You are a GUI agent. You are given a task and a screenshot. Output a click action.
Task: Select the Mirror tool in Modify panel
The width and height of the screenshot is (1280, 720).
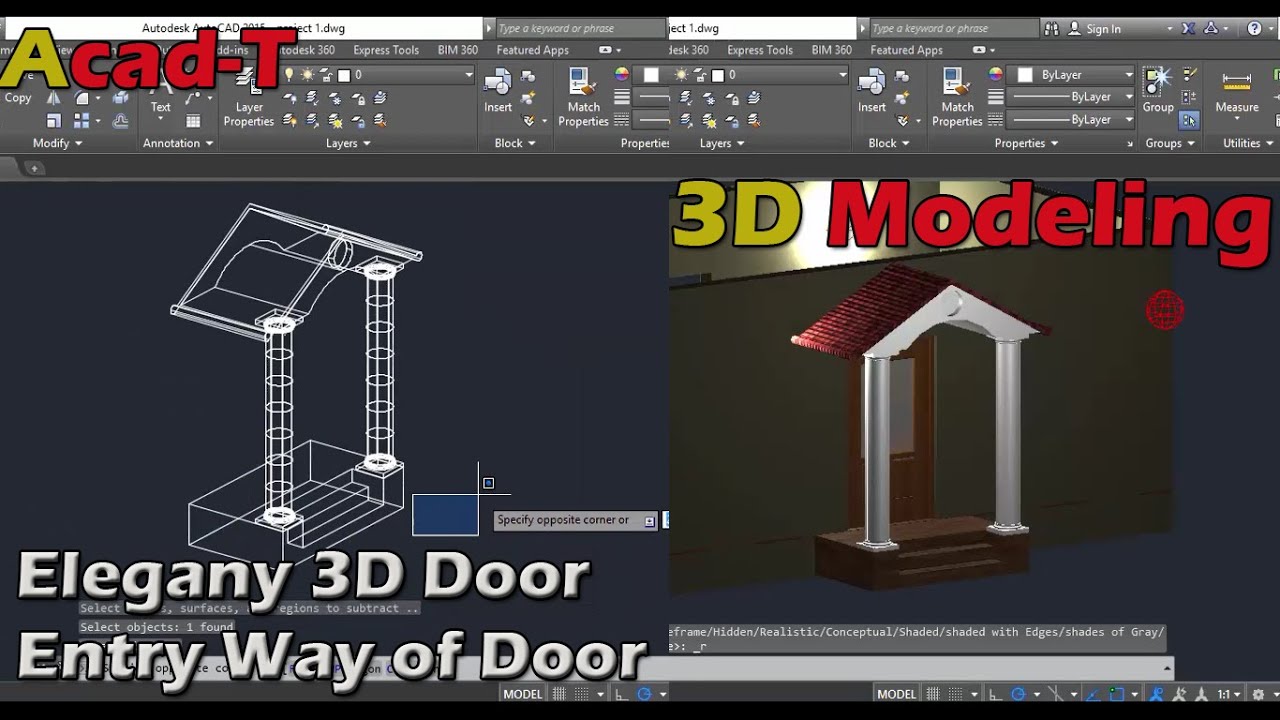[54, 98]
